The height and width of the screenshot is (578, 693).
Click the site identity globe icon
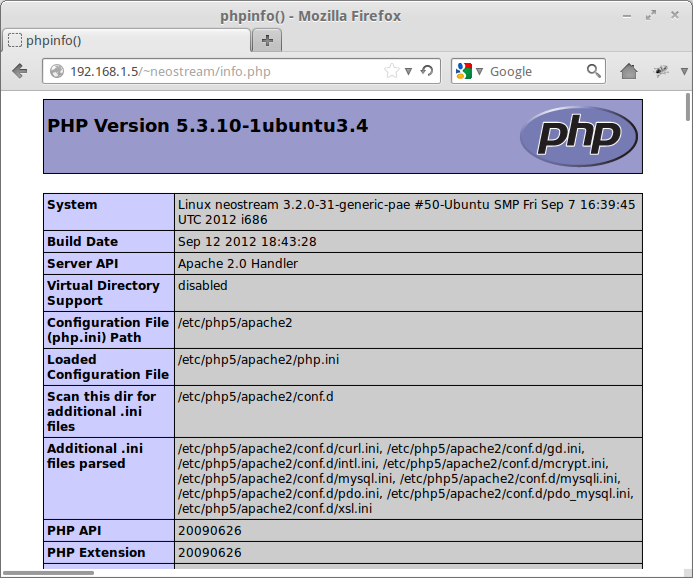tap(57, 71)
